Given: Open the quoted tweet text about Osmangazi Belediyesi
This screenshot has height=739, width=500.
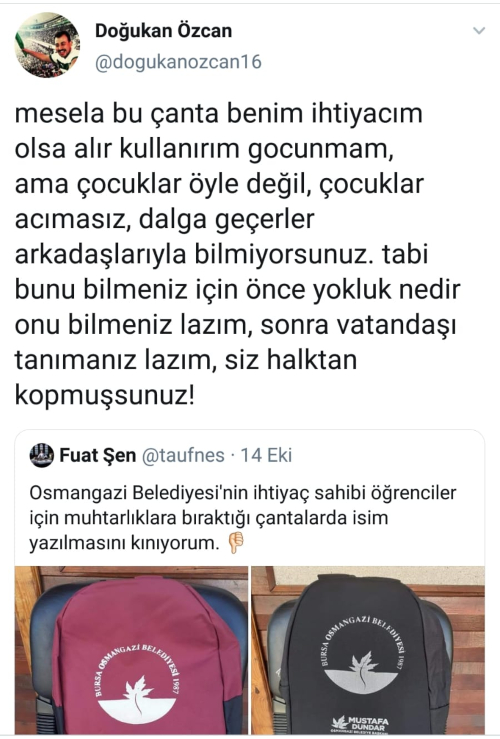Looking at the screenshot, I should coord(243,518).
